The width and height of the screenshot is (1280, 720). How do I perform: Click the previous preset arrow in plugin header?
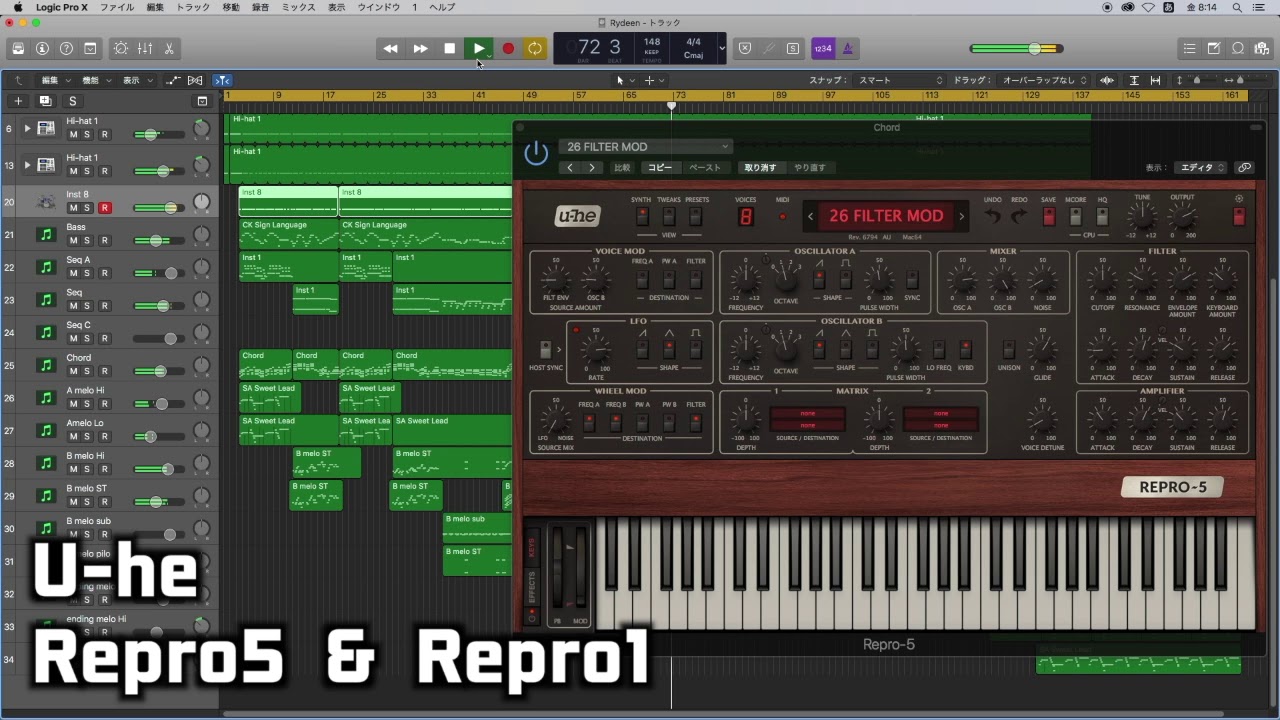pyautogui.click(x=570, y=168)
